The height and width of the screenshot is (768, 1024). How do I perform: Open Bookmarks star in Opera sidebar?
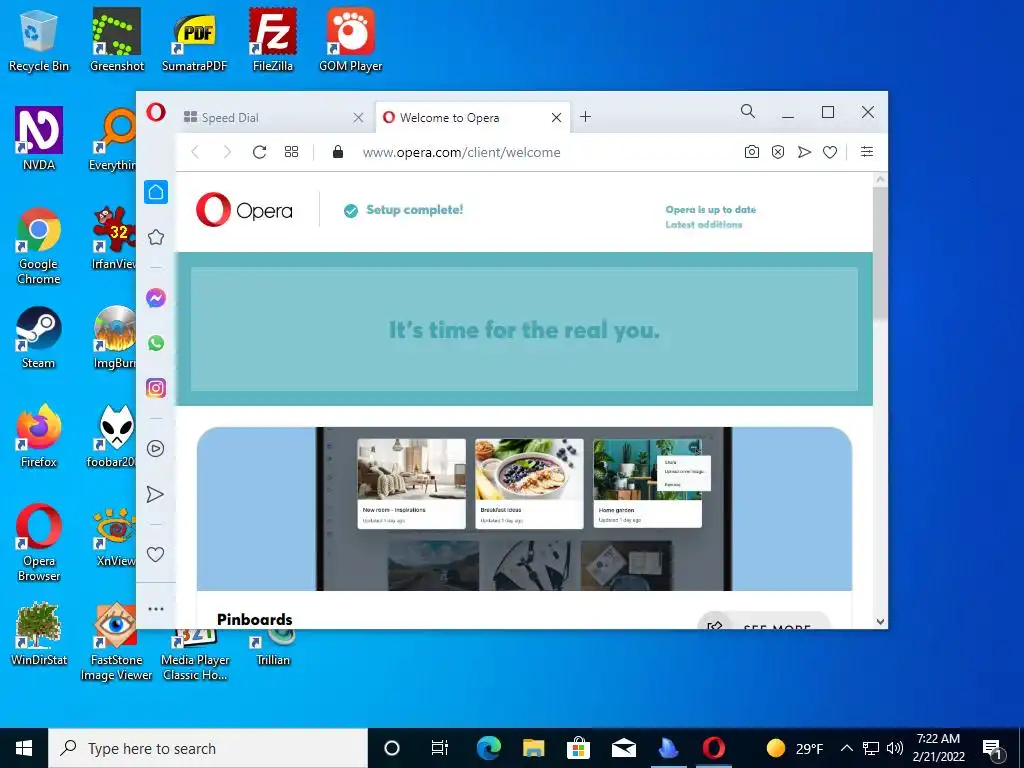click(x=156, y=237)
